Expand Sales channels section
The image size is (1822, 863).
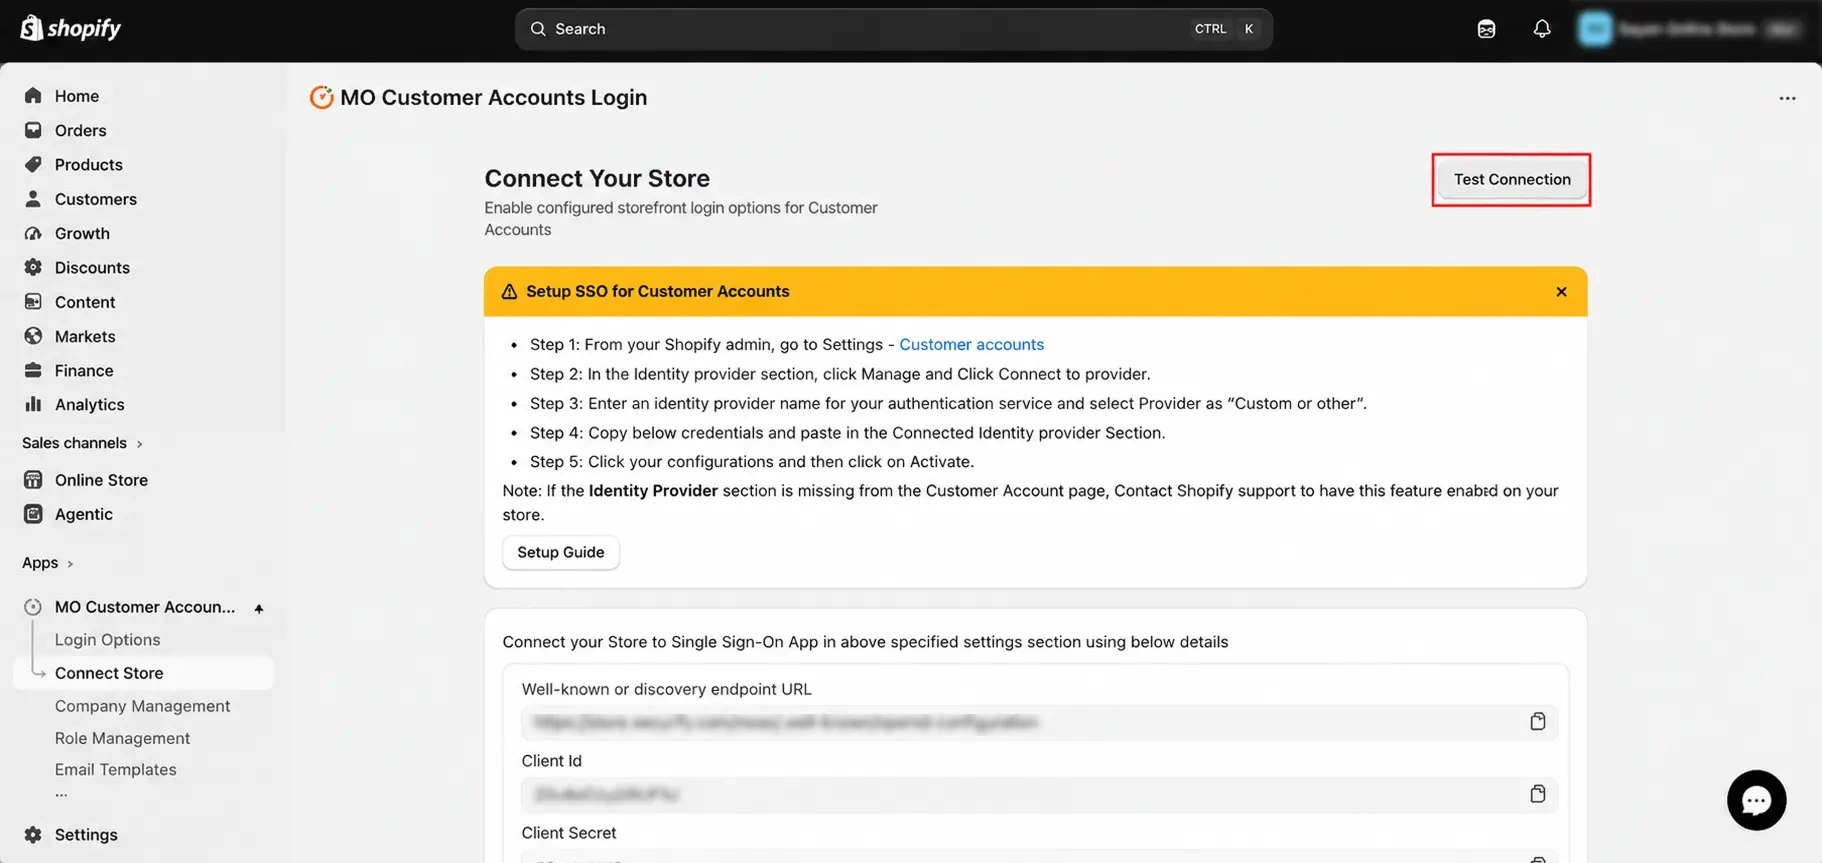tap(82, 443)
